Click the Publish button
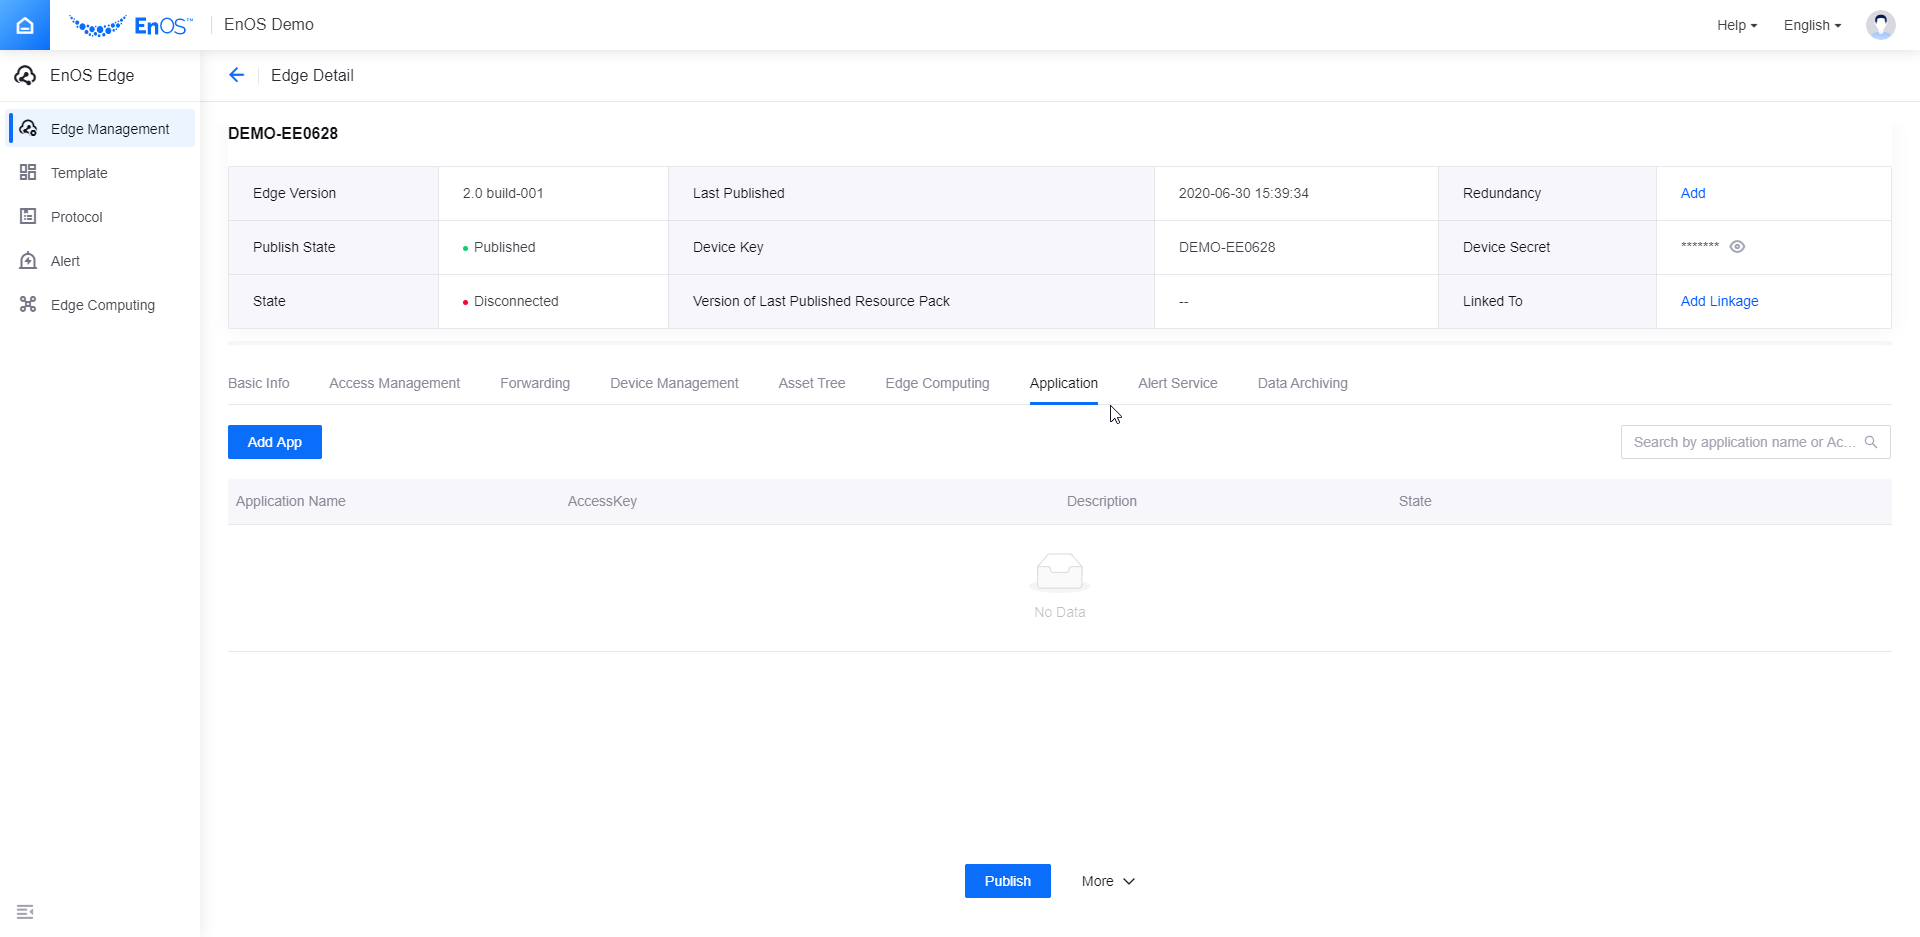Image resolution: width=1920 pixels, height=937 pixels. [1007, 881]
